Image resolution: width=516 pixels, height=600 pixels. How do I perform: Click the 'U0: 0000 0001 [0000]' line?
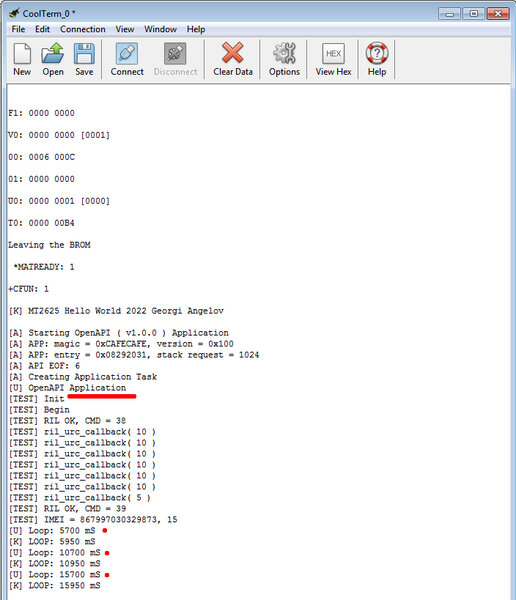coord(59,201)
